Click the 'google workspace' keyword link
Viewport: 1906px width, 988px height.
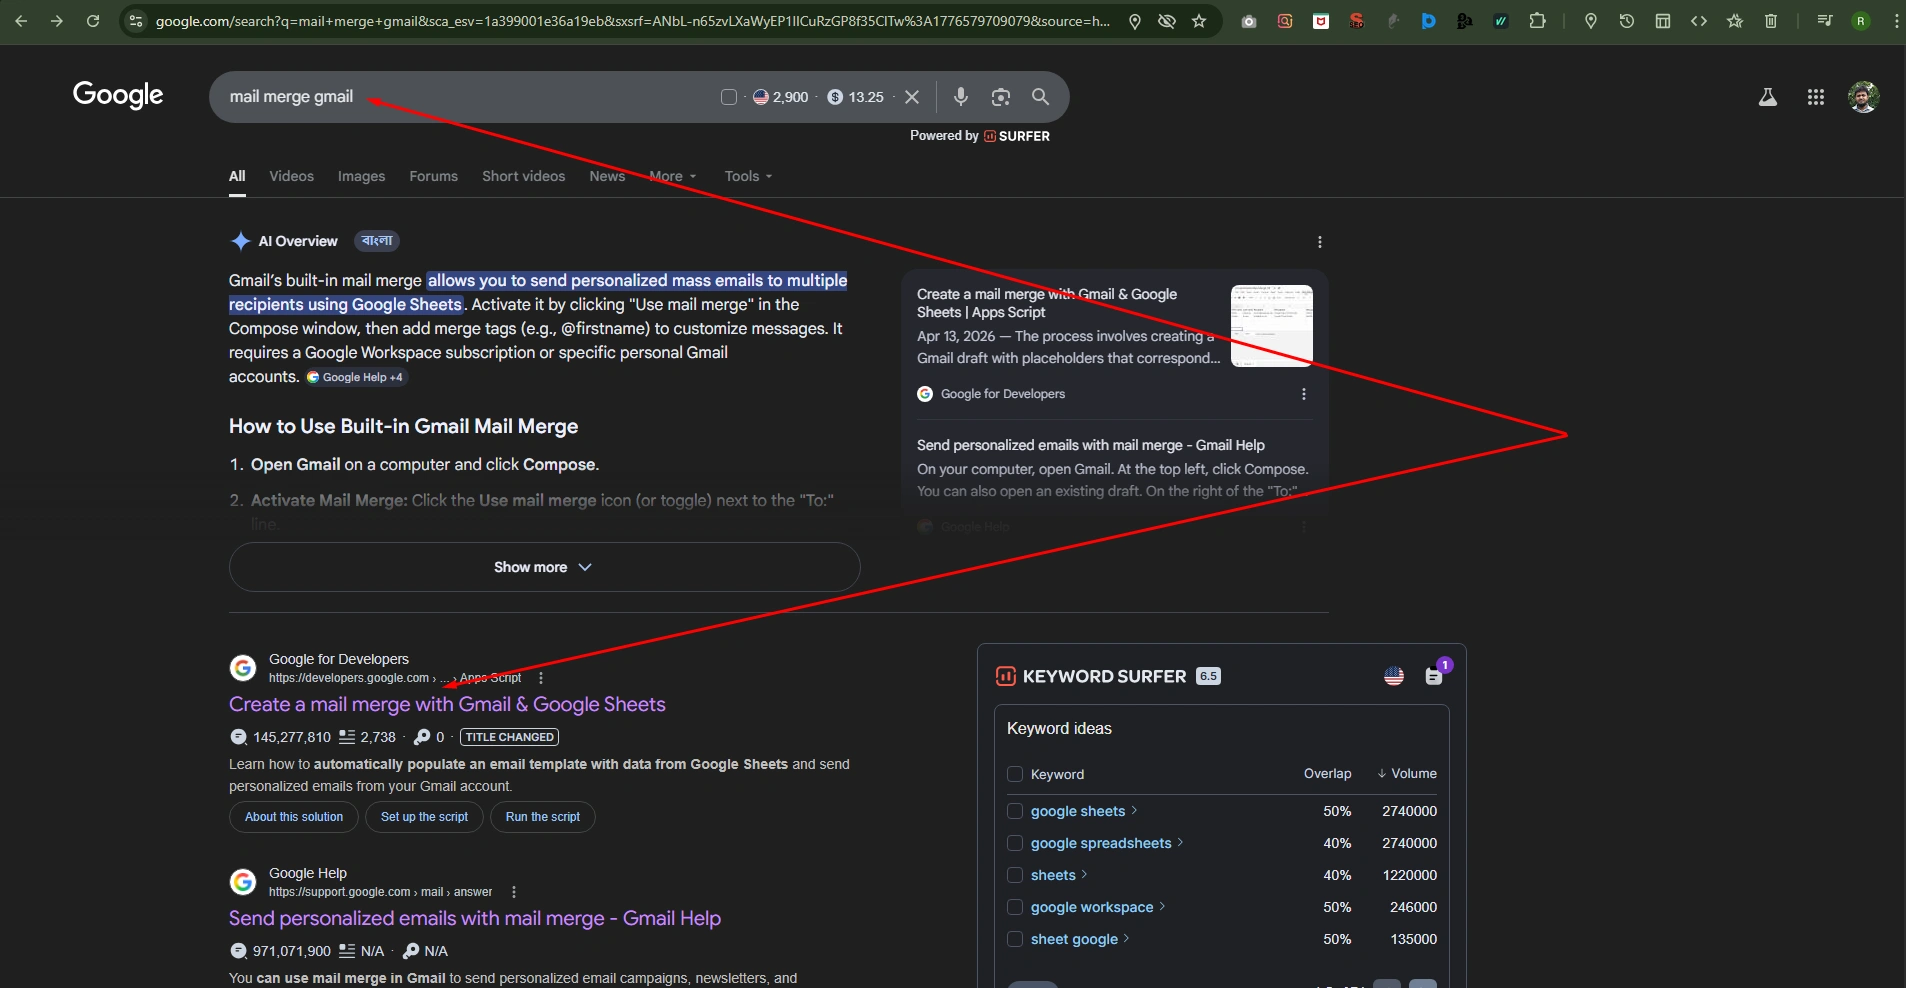click(x=1092, y=907)
